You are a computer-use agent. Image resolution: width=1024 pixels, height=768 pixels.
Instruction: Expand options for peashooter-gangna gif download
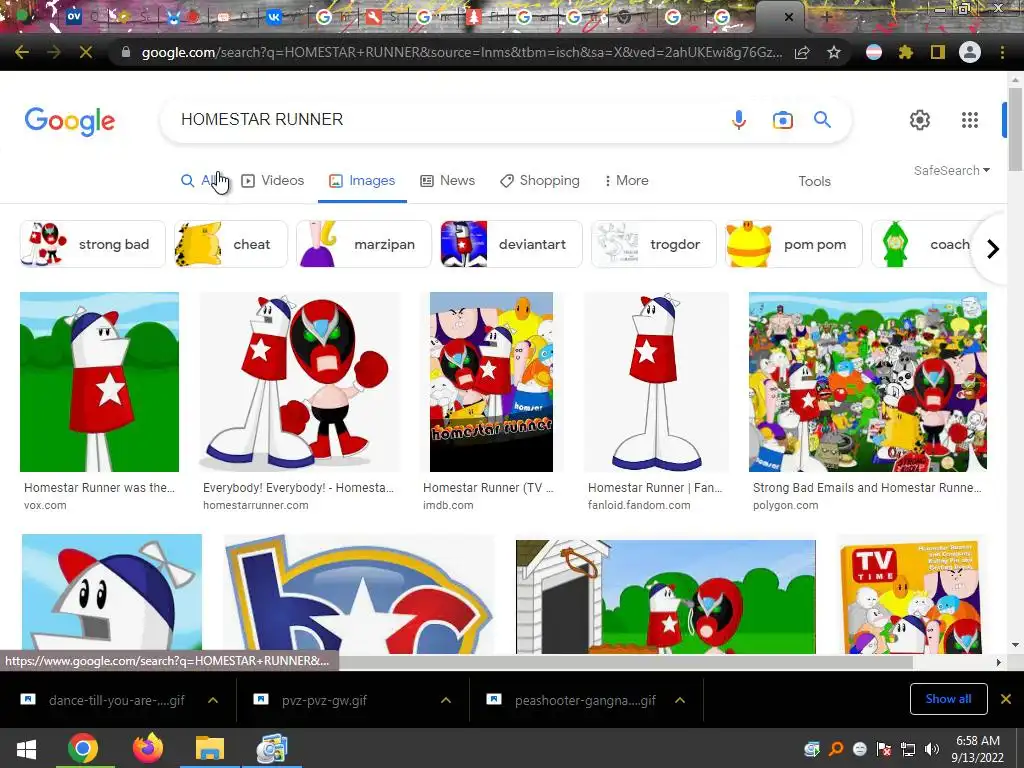pyautogui.click(x=680, y=700)
